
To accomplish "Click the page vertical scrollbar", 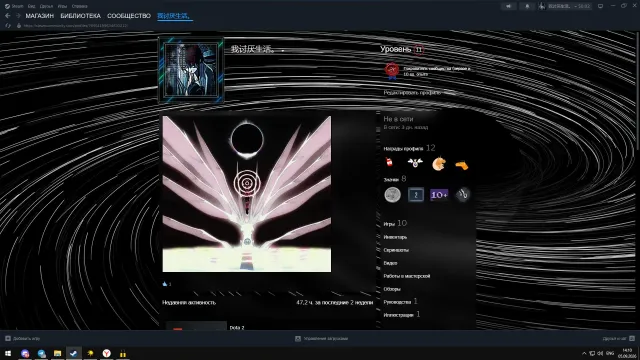I will point(638,91).
